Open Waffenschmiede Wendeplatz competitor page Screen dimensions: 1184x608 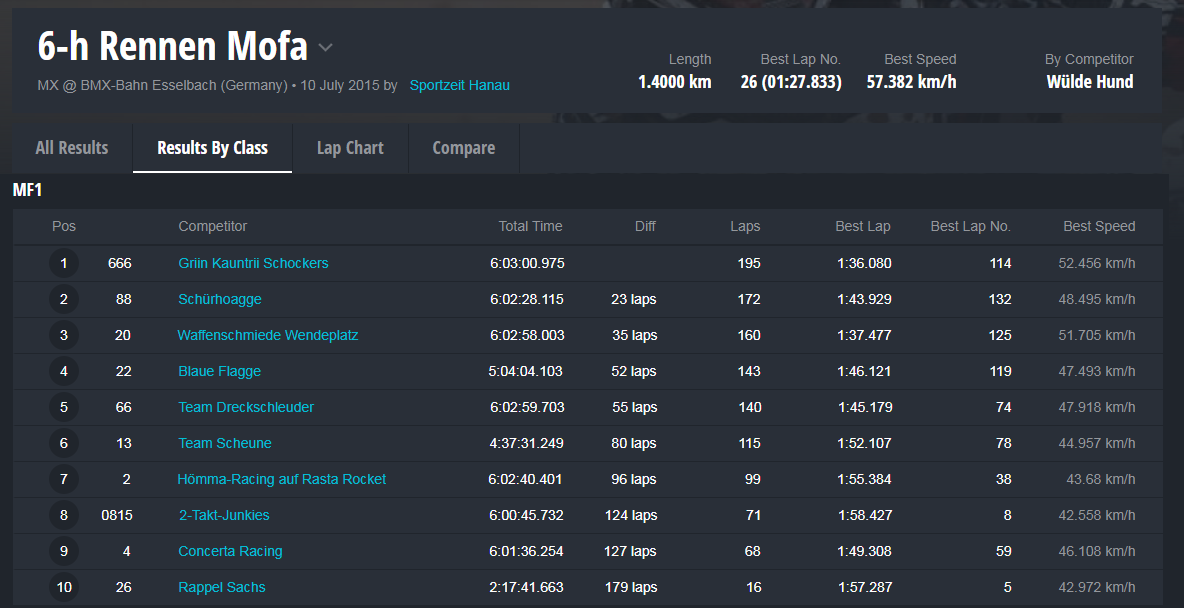(268, 335)
